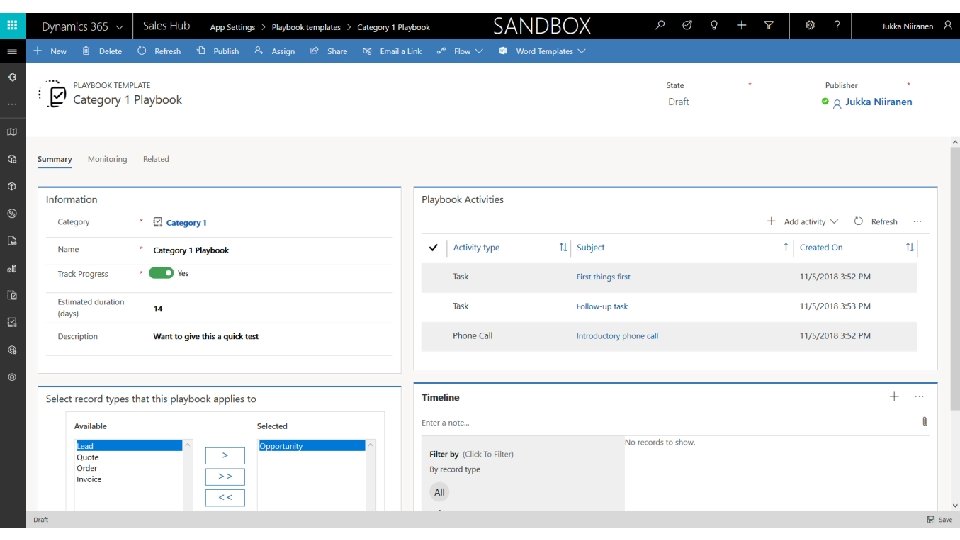
Task: Select all rows checkmark in activities grid
Action: (433, 247)
